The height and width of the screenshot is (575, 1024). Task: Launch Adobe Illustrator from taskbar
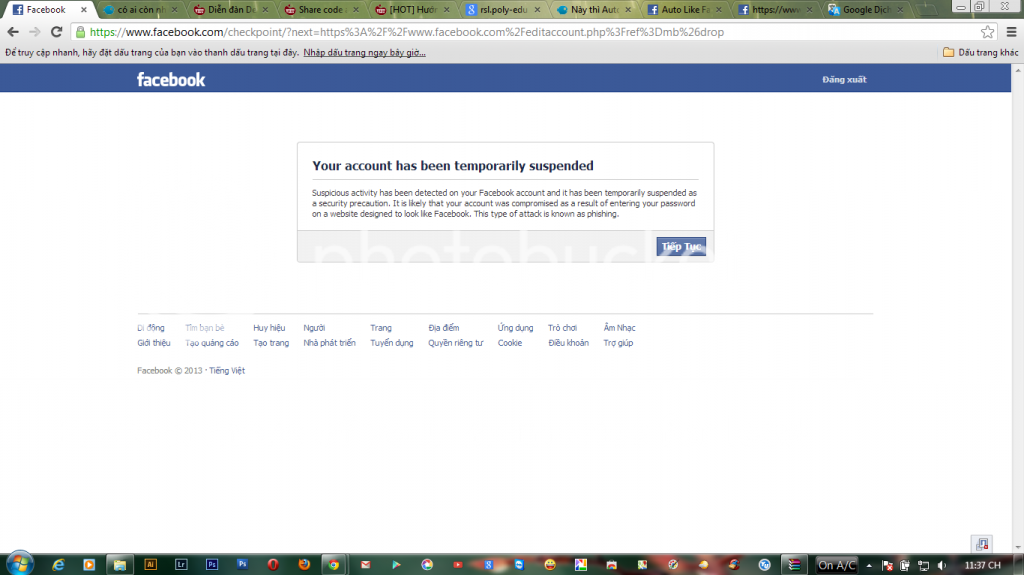pyautogui.click(x=150, y=565)
